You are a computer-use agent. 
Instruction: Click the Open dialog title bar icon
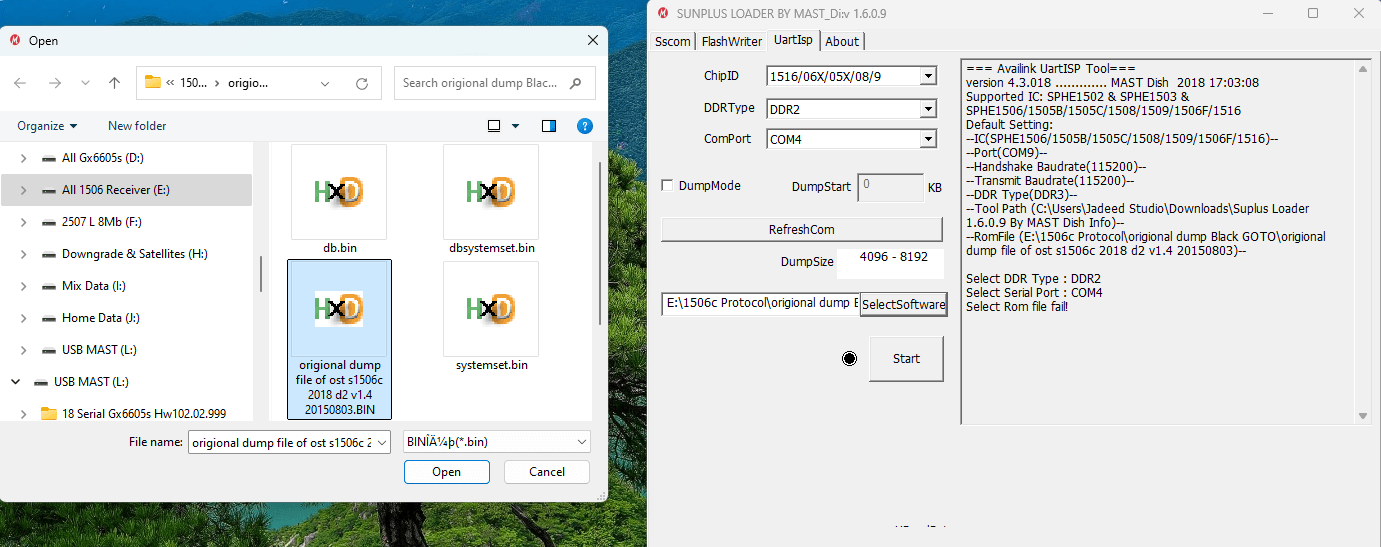click(15, 40)
